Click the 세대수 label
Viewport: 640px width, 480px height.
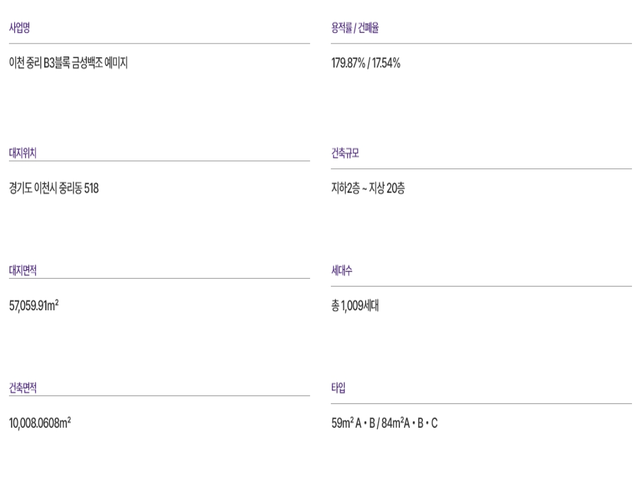(342, 270)
